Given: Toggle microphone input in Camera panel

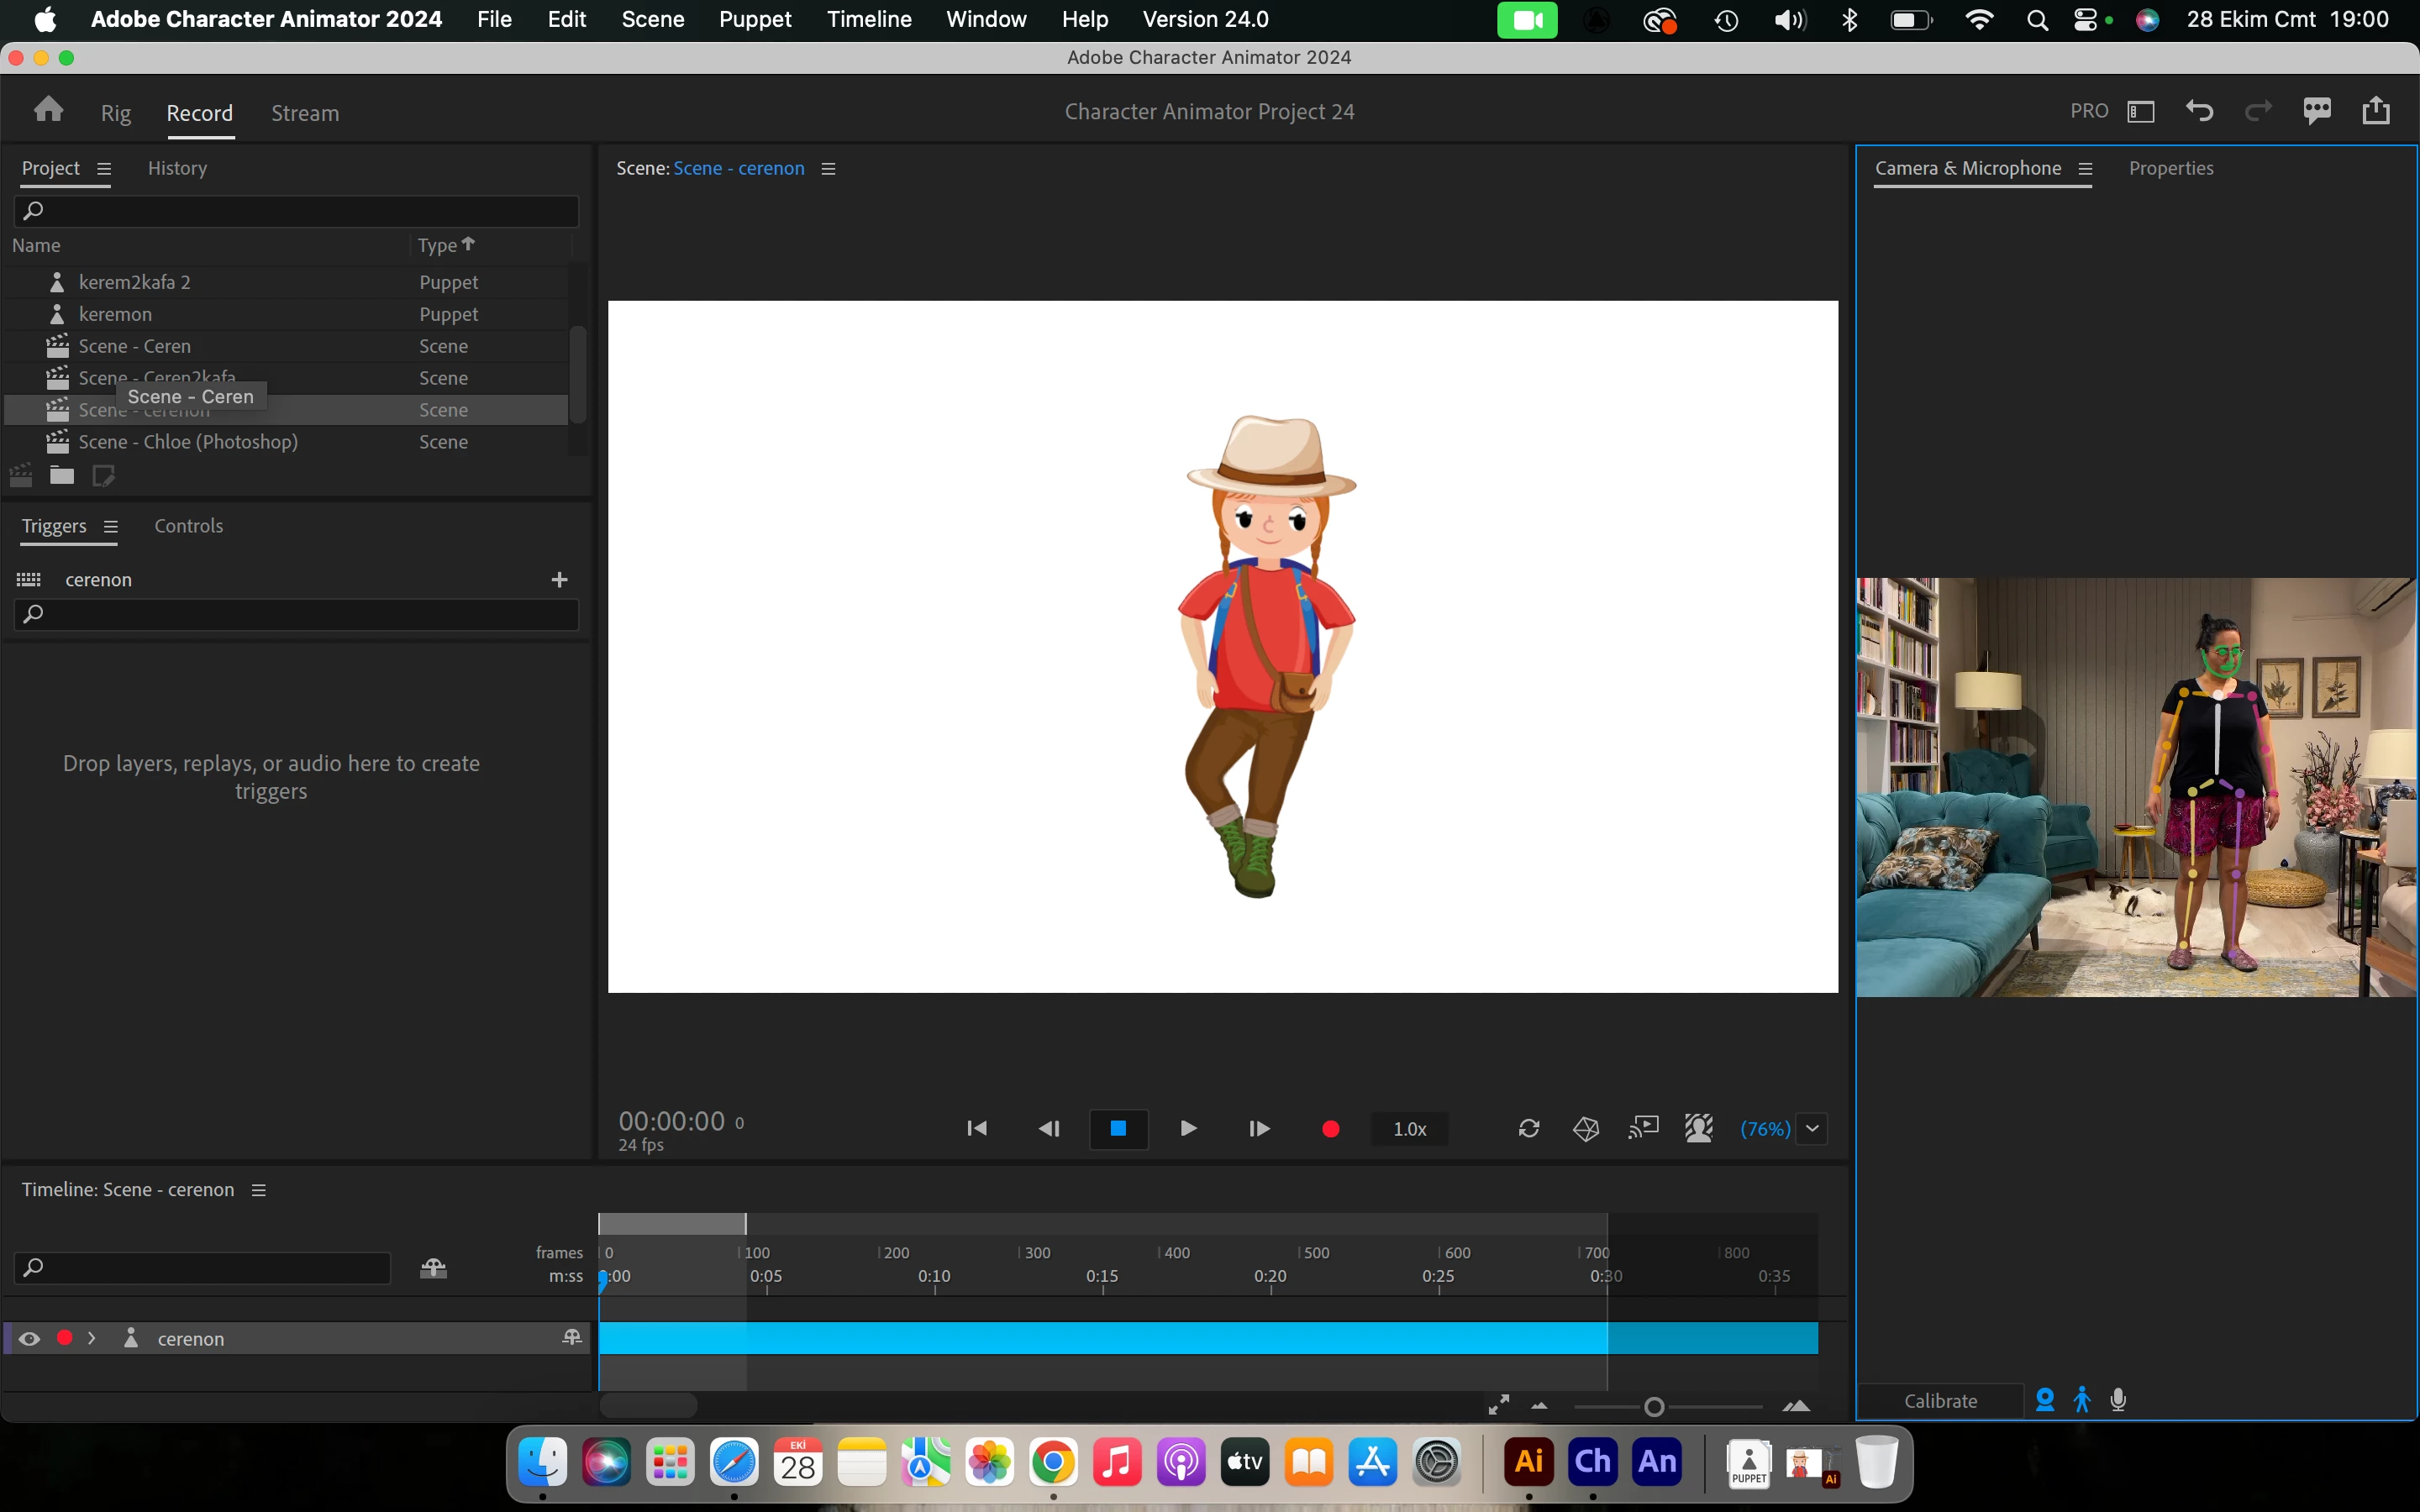Looking at the screenshot, I should [x=2118, y=1400].
